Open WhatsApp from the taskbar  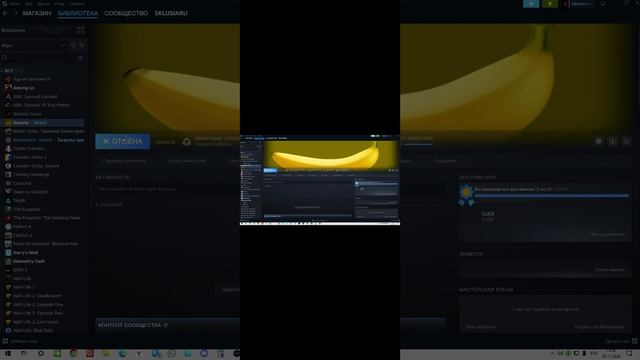[x=171, y=353]
